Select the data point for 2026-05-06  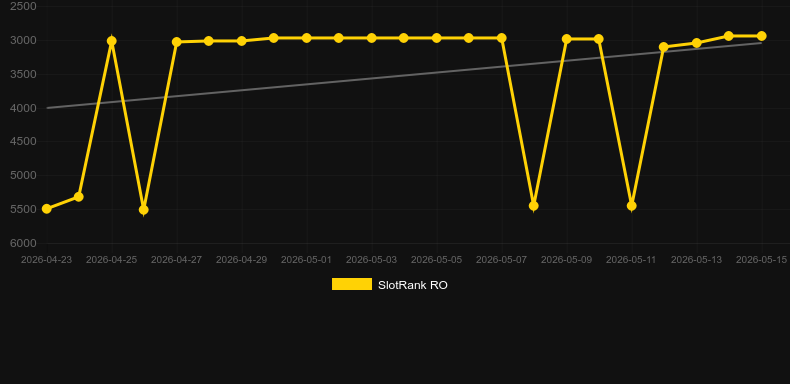coord(469,38)
